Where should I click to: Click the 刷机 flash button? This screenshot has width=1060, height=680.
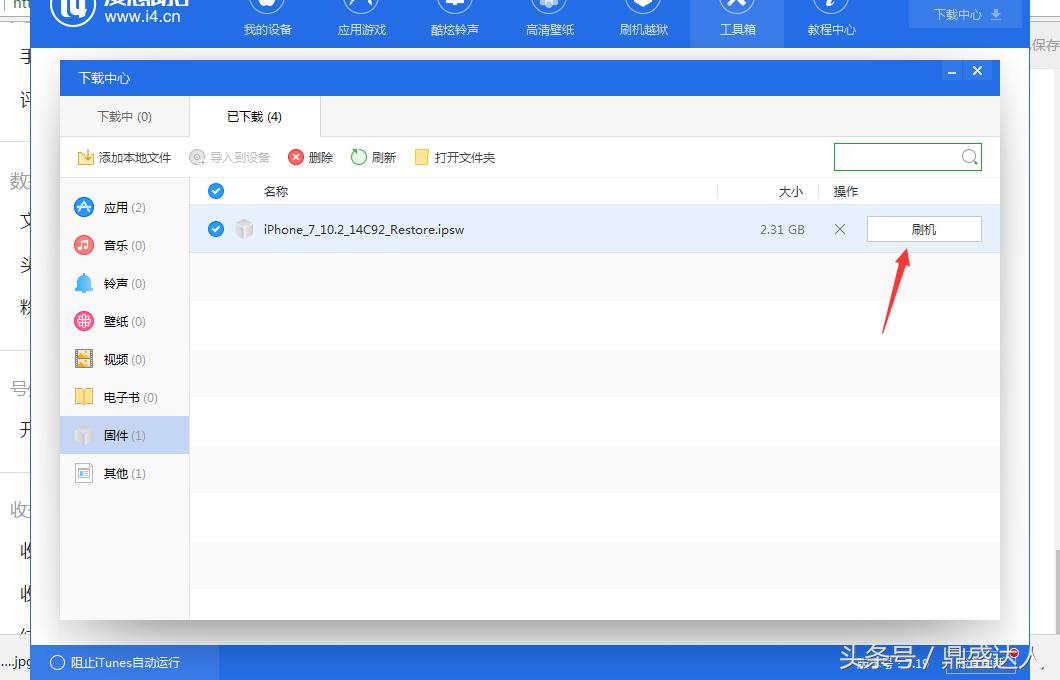coord(923,228)
